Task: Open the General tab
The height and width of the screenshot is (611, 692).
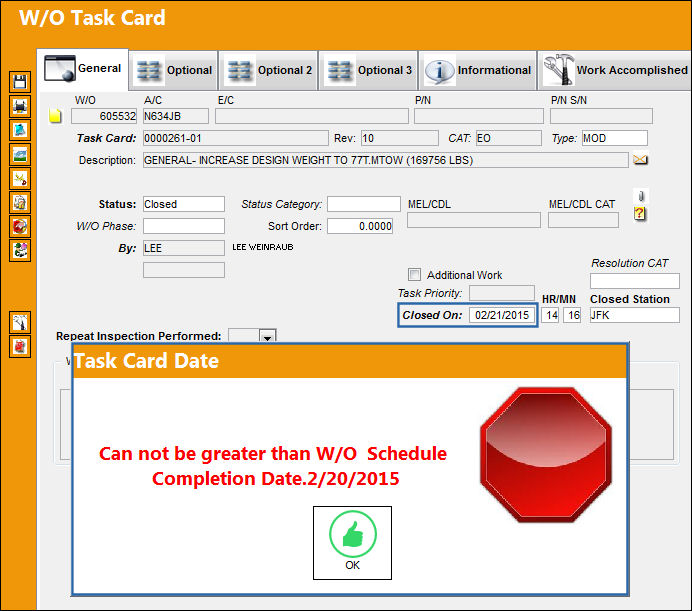Action: tap(83, 69)
